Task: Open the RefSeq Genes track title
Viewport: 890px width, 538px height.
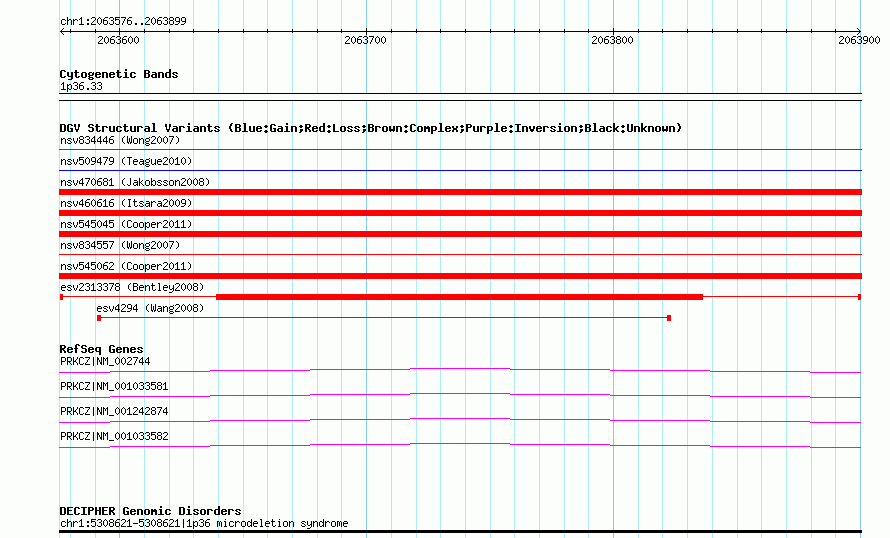Action: (101, 349)
